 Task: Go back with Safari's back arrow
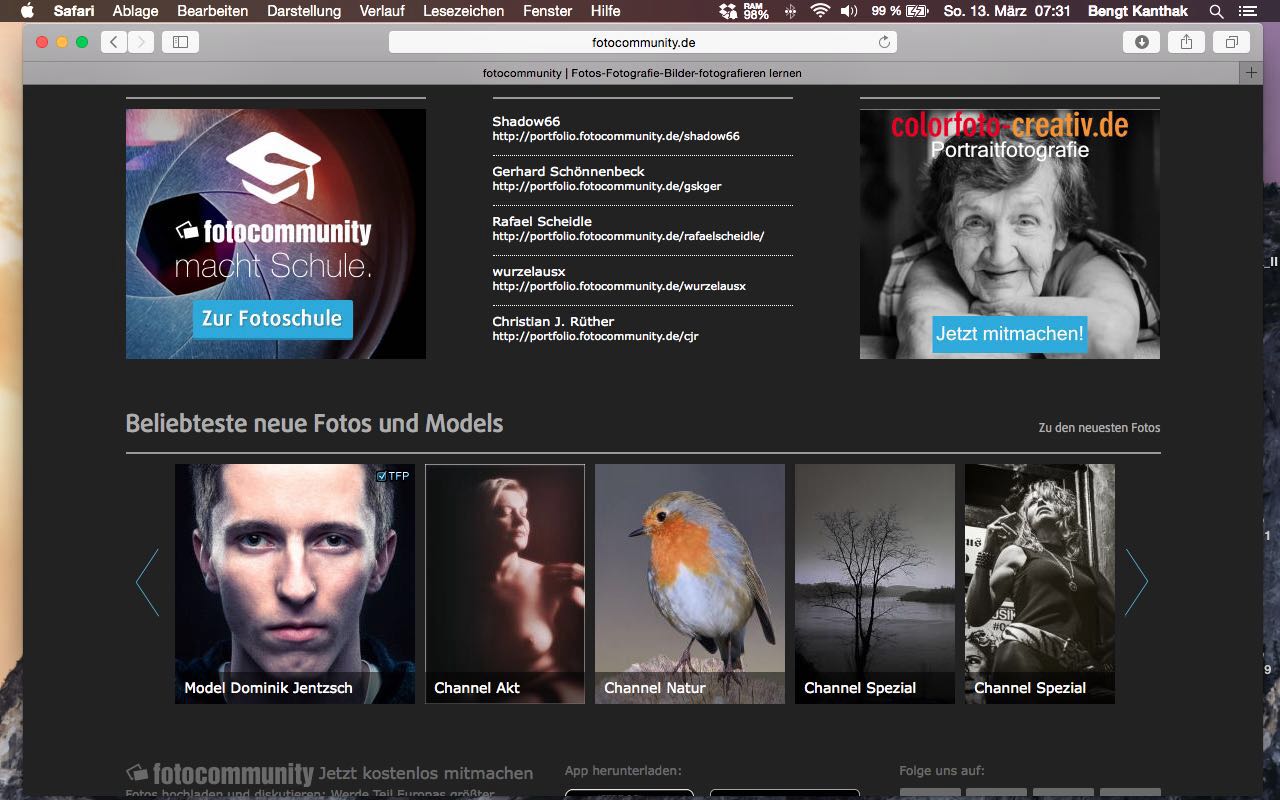[114, 42]
